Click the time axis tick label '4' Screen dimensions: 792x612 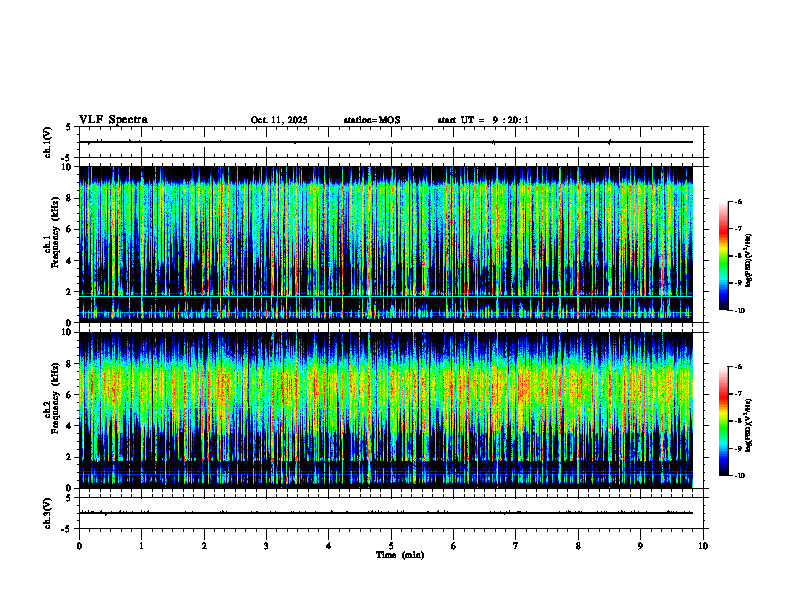click(x=329, y=546)
